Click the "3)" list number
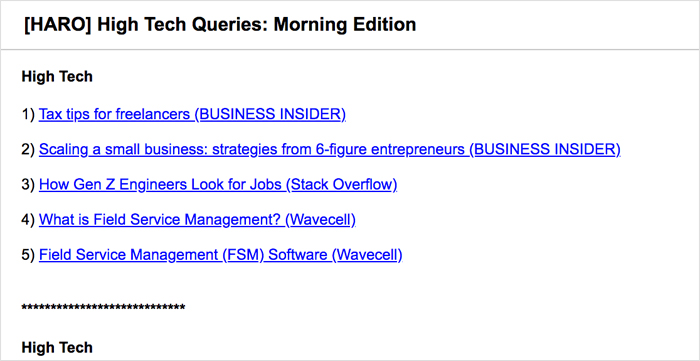700x361 pixels. point(28,185)
